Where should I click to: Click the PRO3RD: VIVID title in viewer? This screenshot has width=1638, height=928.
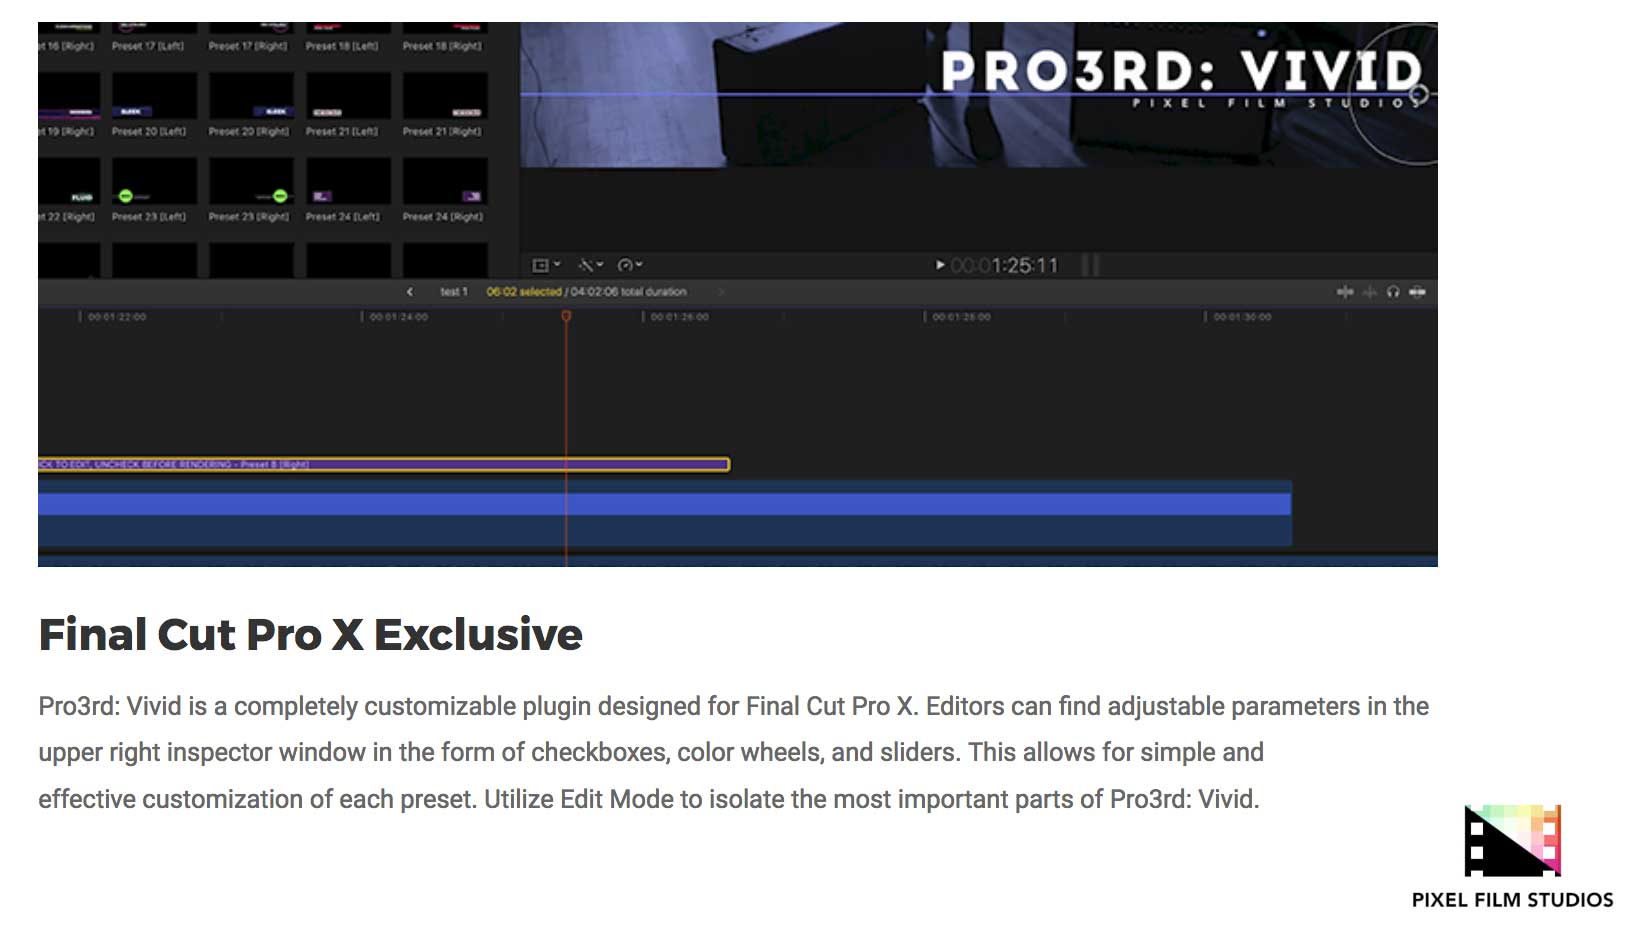tap(1181, 71)
